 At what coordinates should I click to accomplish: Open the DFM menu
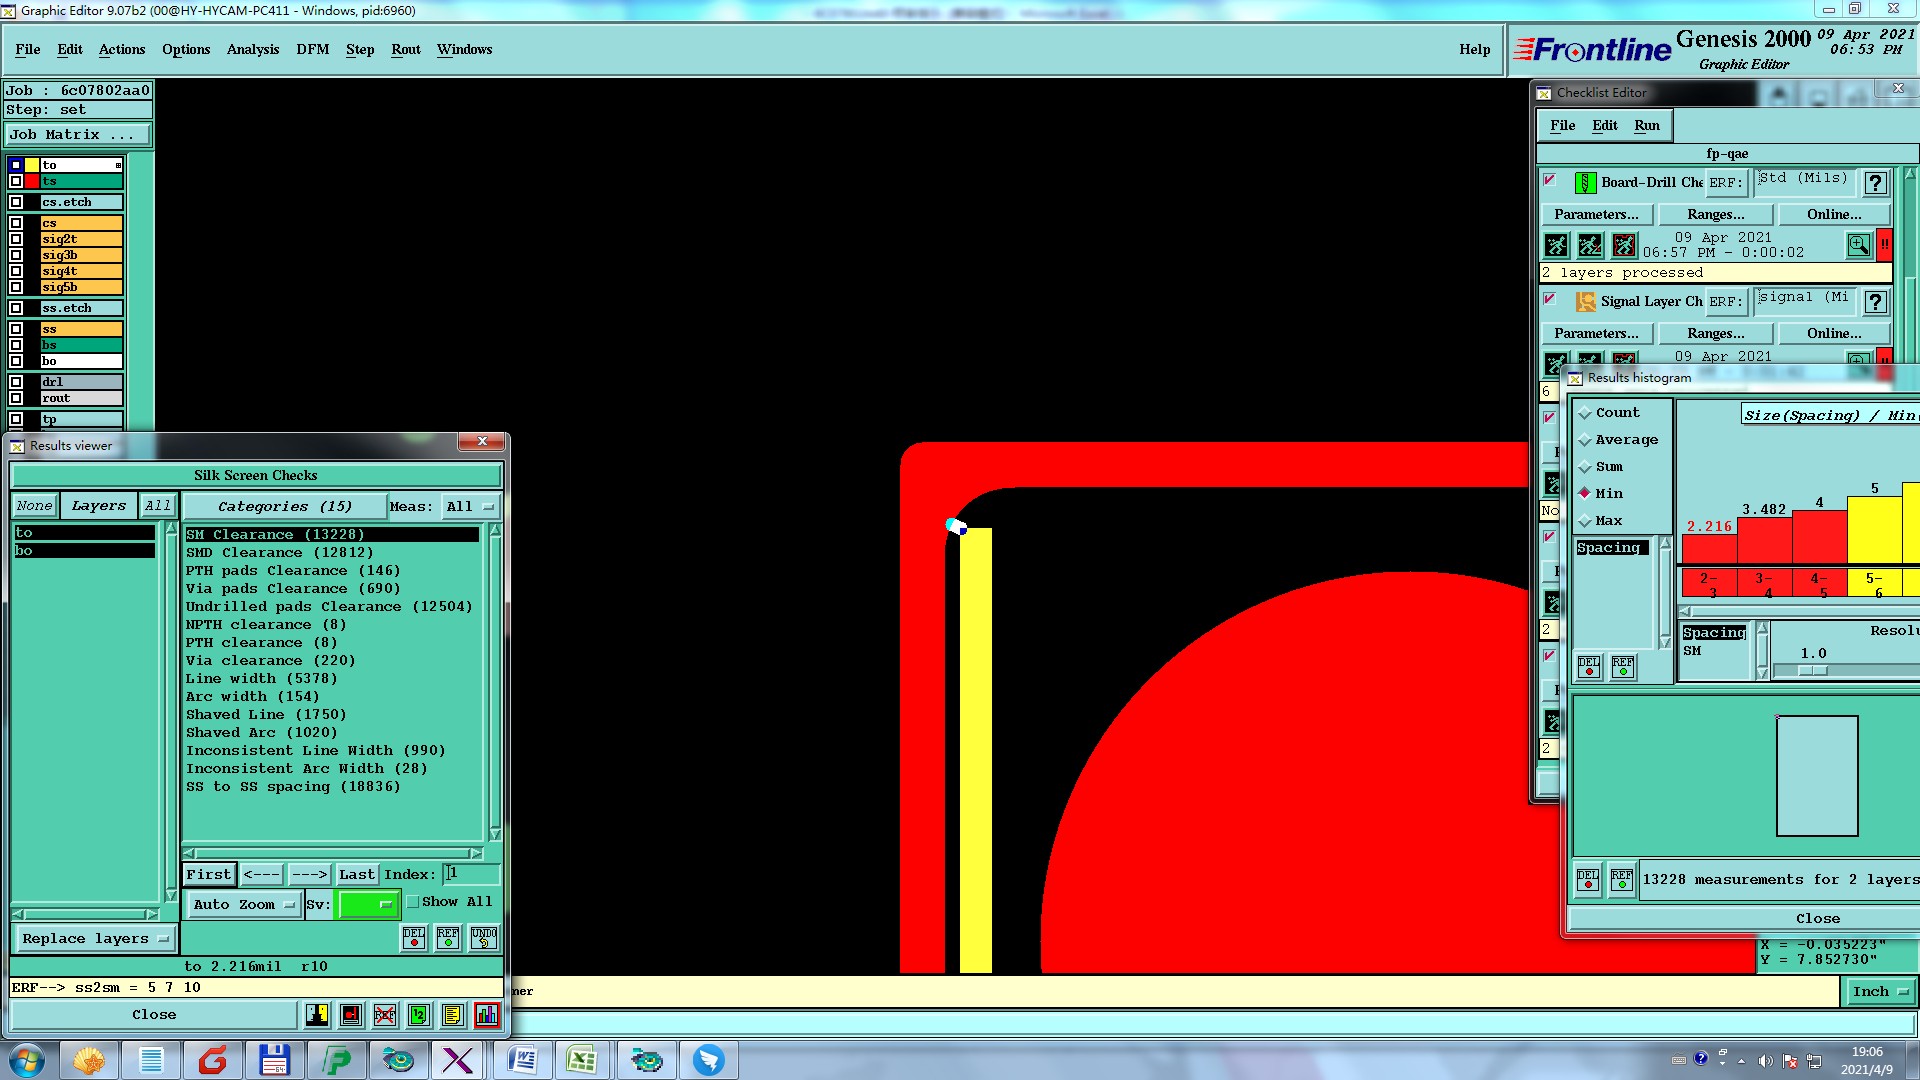[x=312, y=49]
